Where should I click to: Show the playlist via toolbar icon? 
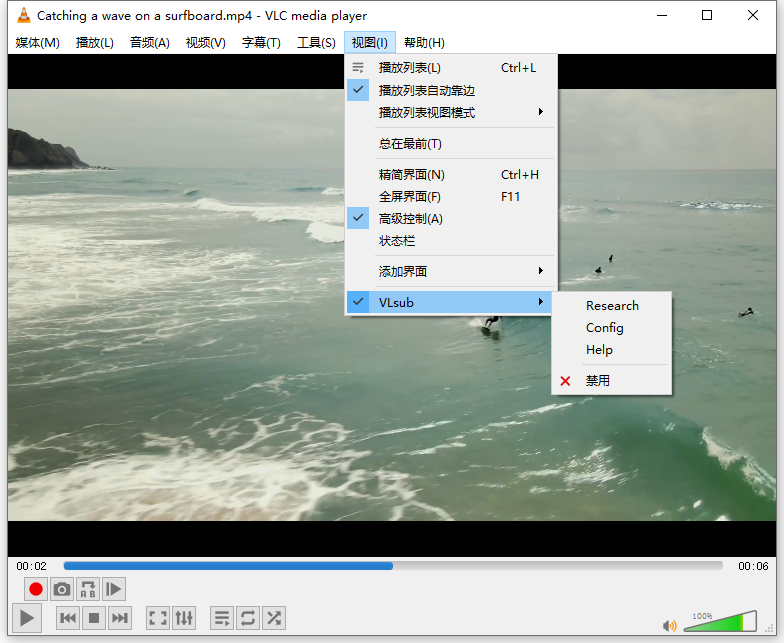[222, 618]
